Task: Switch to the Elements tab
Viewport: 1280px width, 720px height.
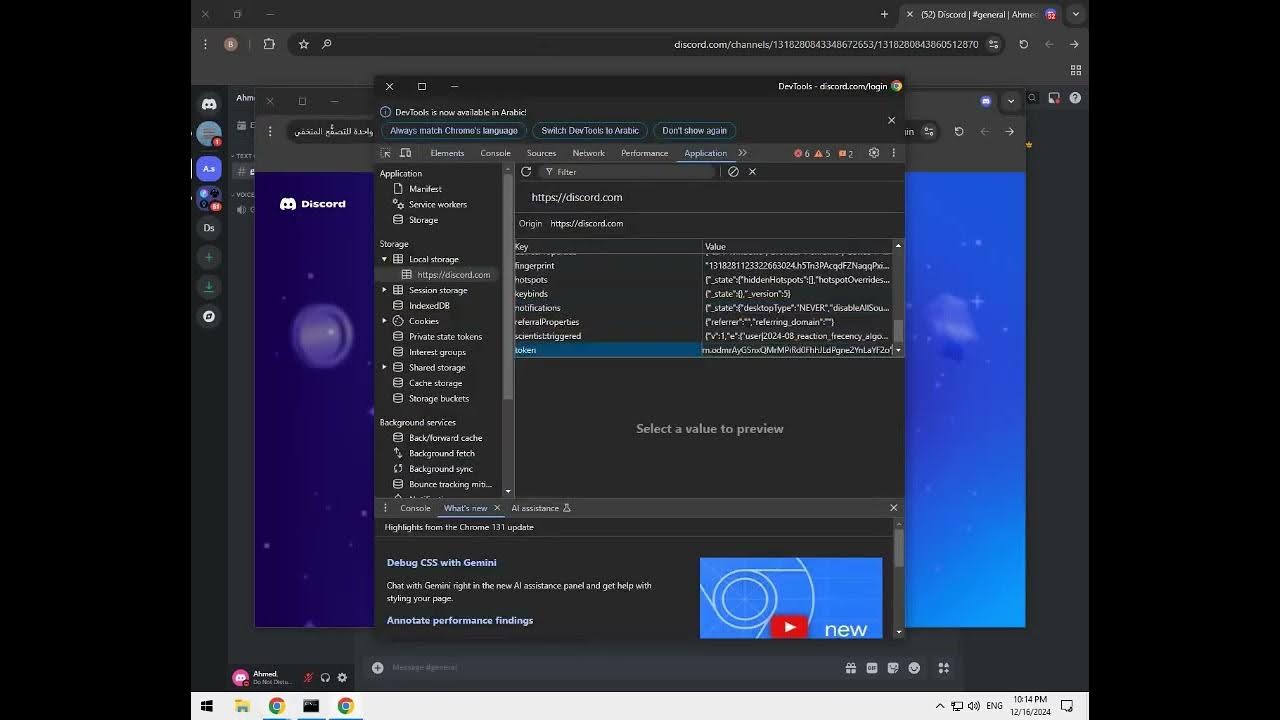Action: pyautogui.click(x=447, y=153)
